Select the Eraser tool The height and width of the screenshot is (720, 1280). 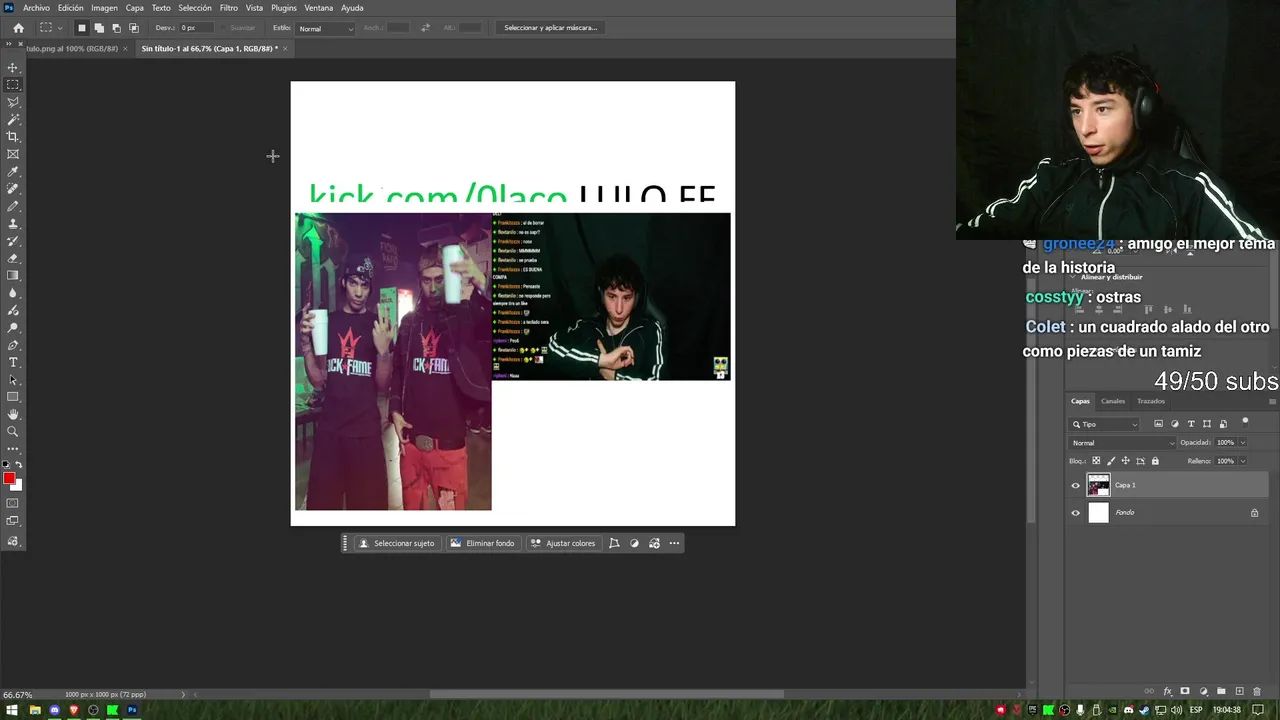pos(13,258)
